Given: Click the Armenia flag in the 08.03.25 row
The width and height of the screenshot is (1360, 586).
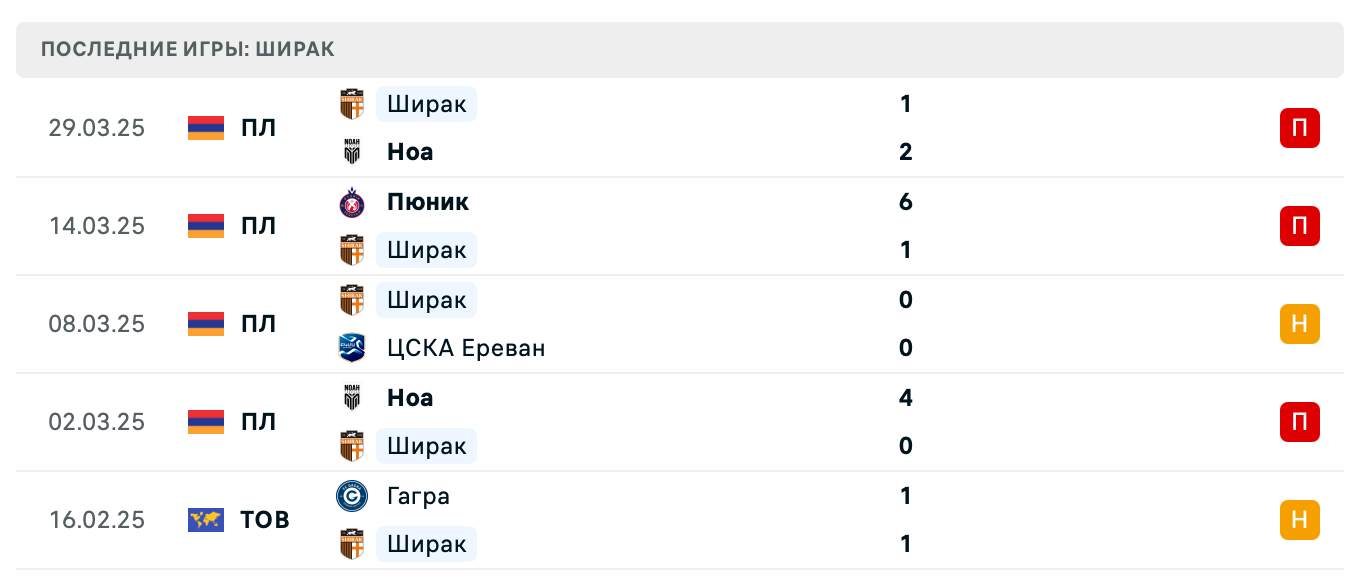Looking at the screenshot, I should point(204,324).
